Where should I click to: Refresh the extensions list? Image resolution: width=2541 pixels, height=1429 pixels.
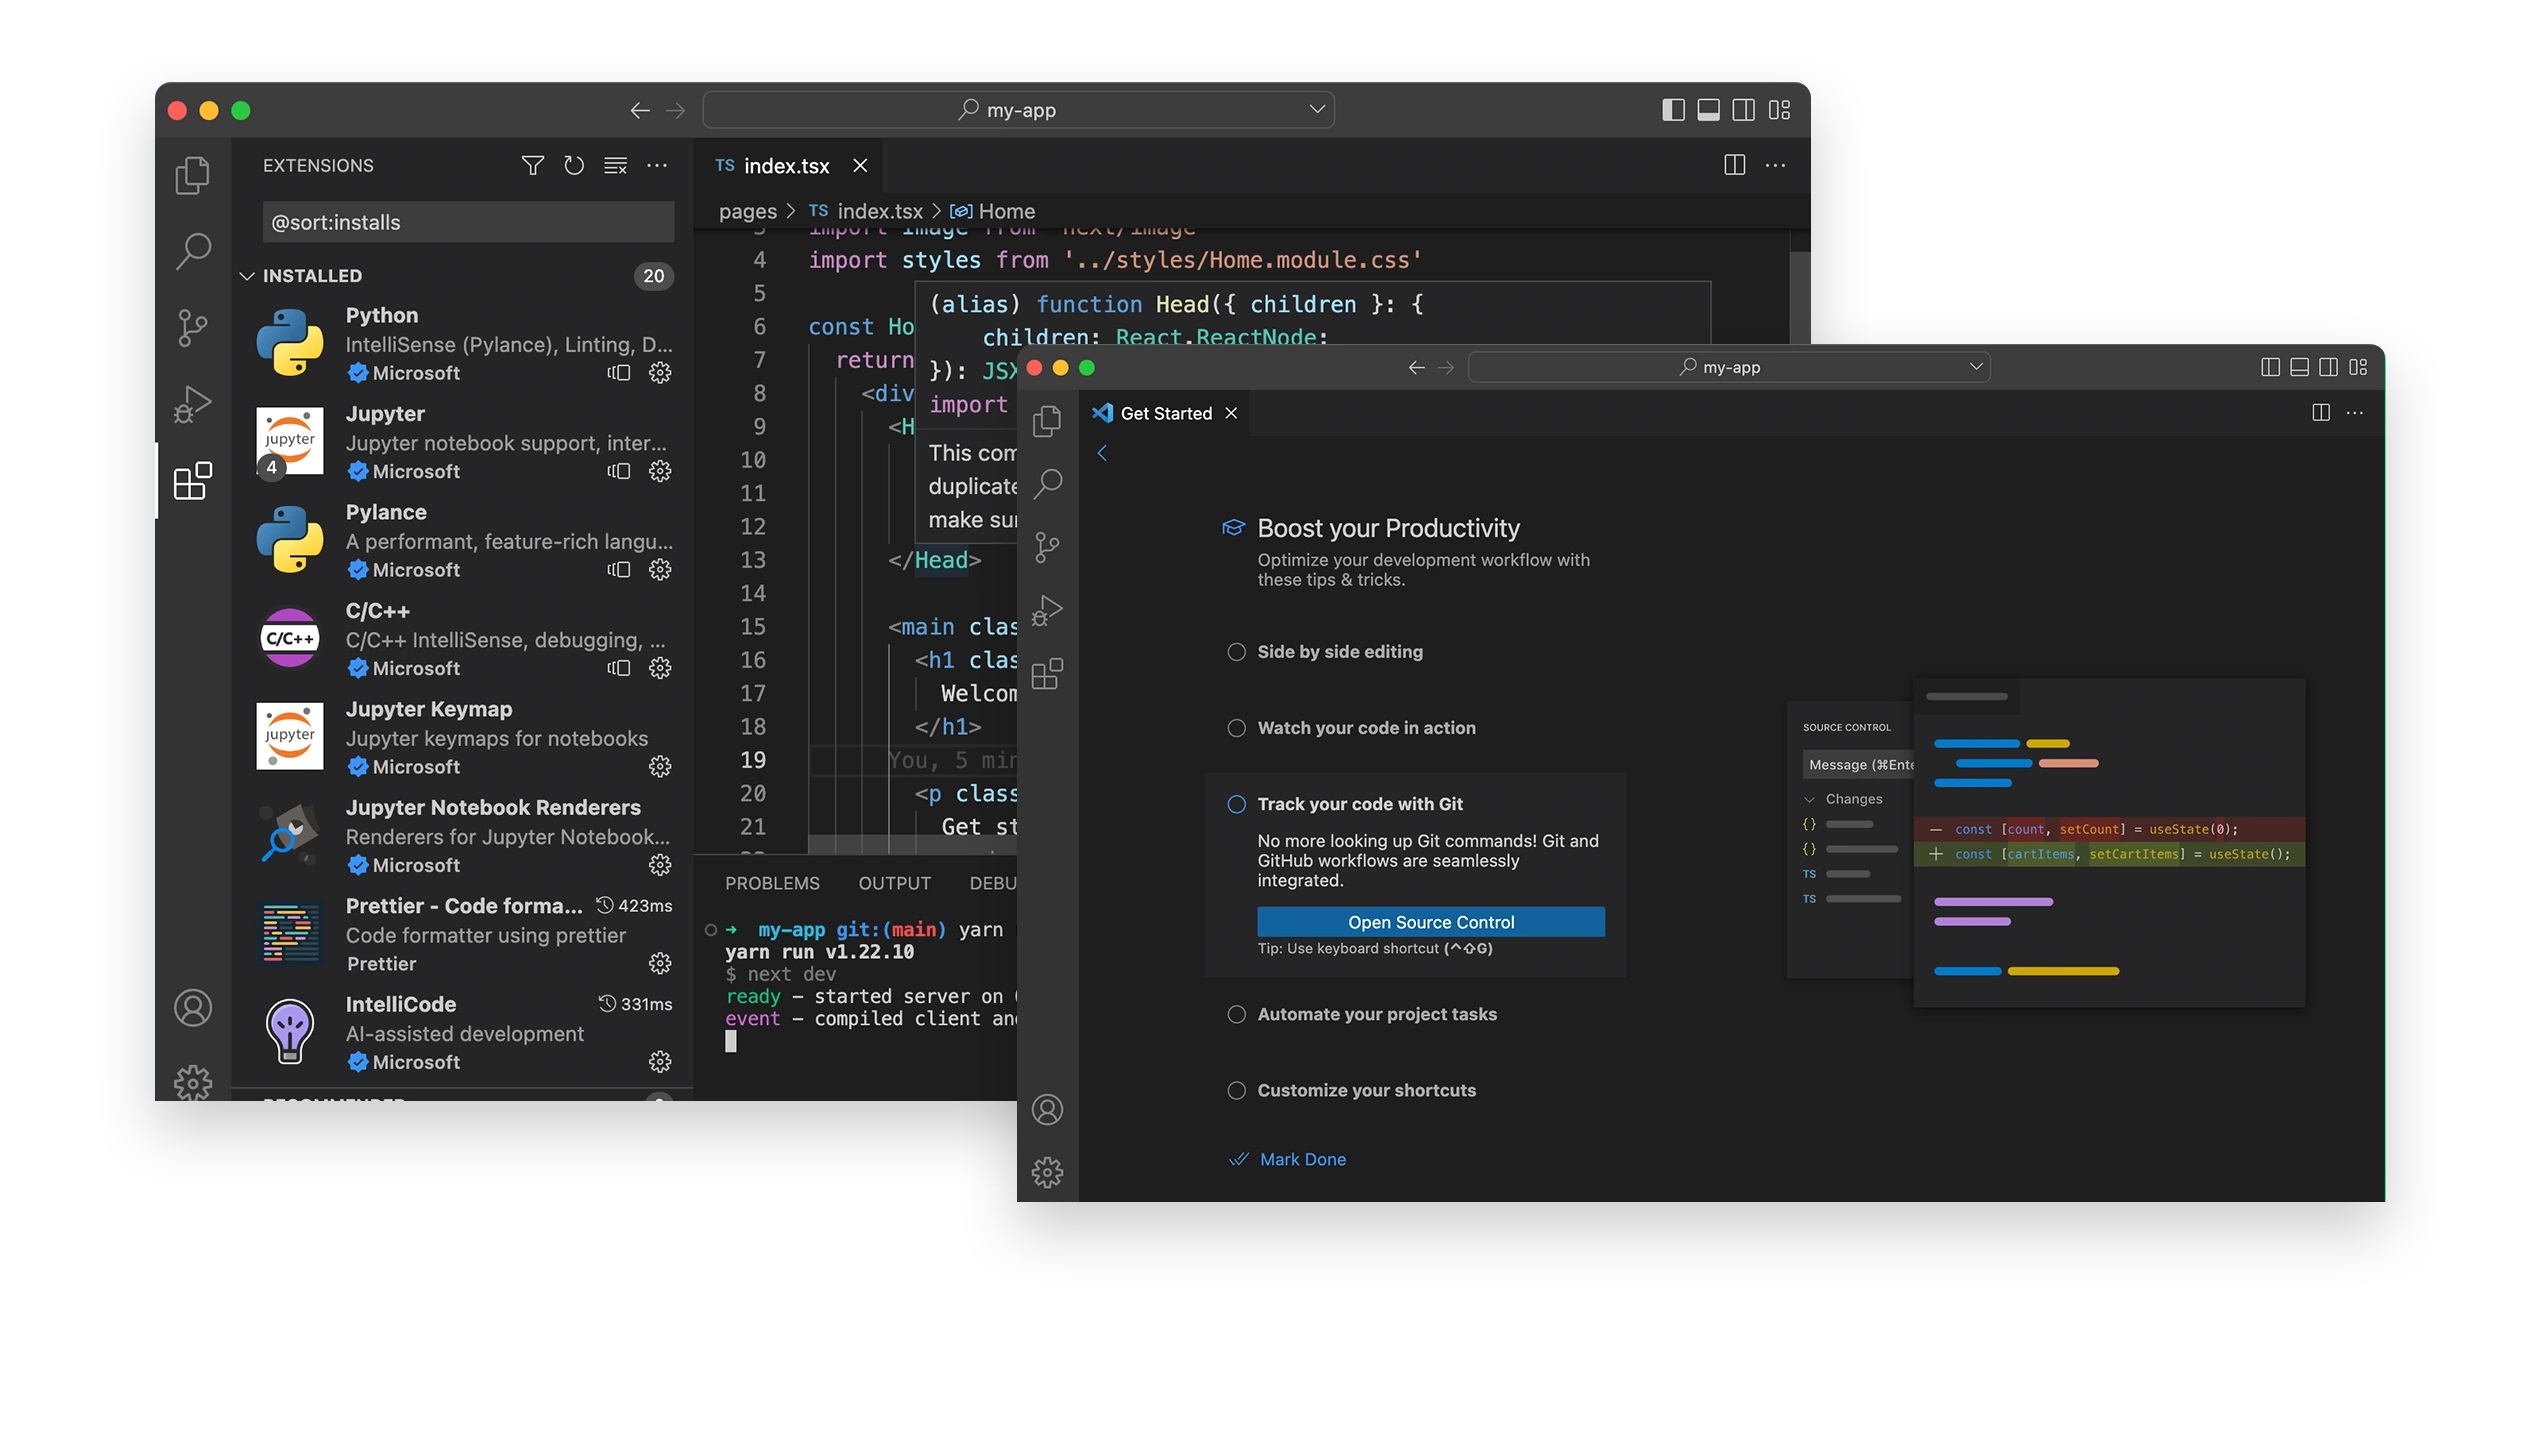573,165
